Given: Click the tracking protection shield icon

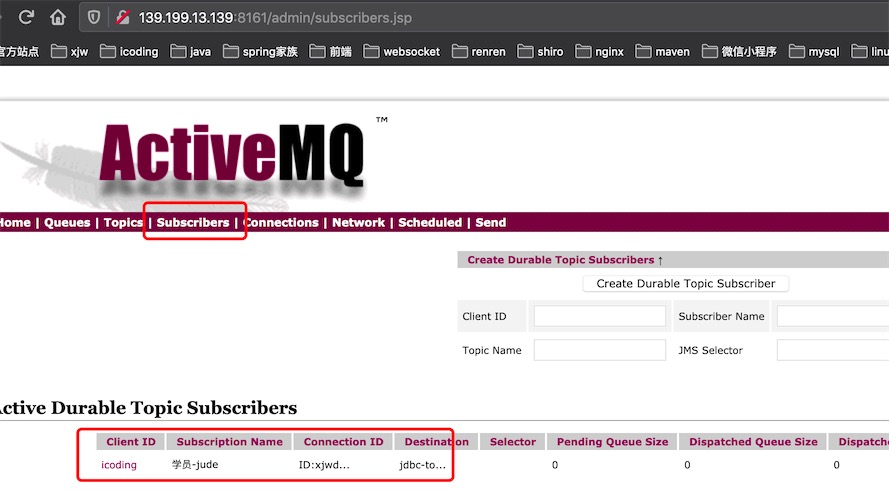Looking at the screenshot, I should 94,17.
